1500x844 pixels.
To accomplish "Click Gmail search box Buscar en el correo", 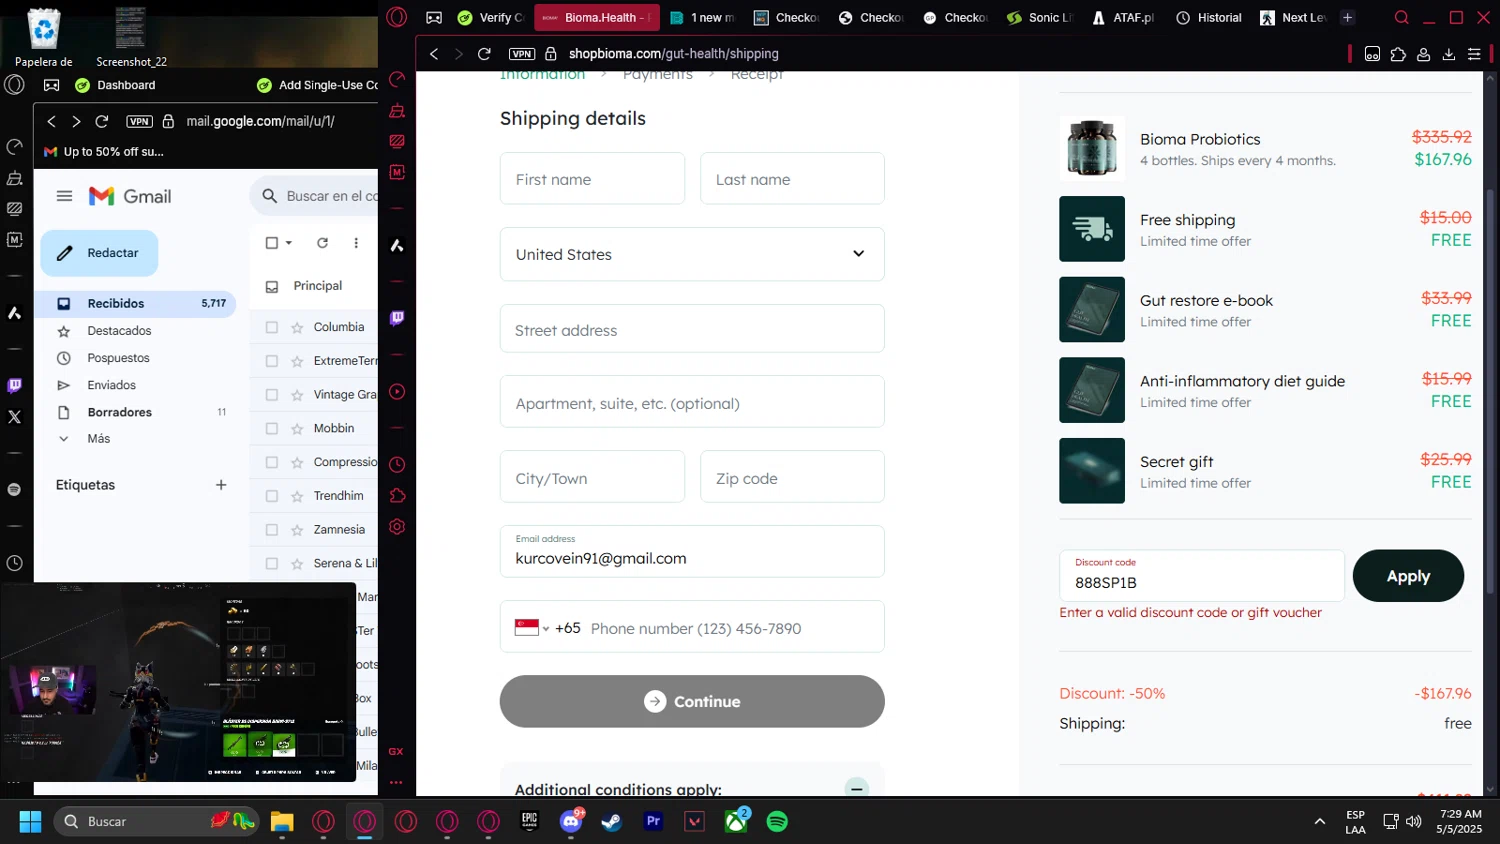I will coord(315,196).
